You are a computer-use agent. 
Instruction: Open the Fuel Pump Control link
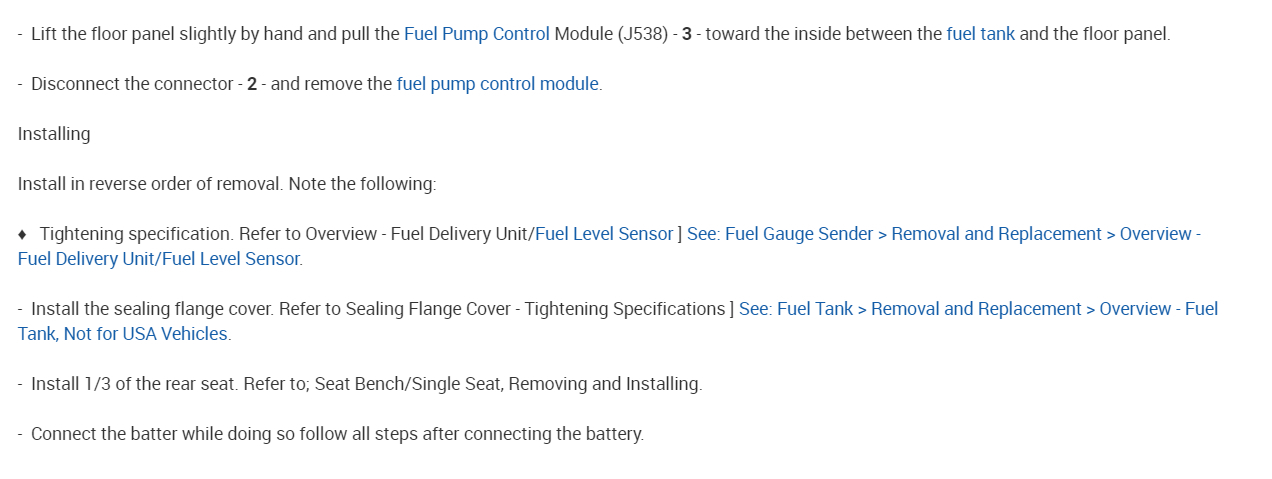click(476, 34)
